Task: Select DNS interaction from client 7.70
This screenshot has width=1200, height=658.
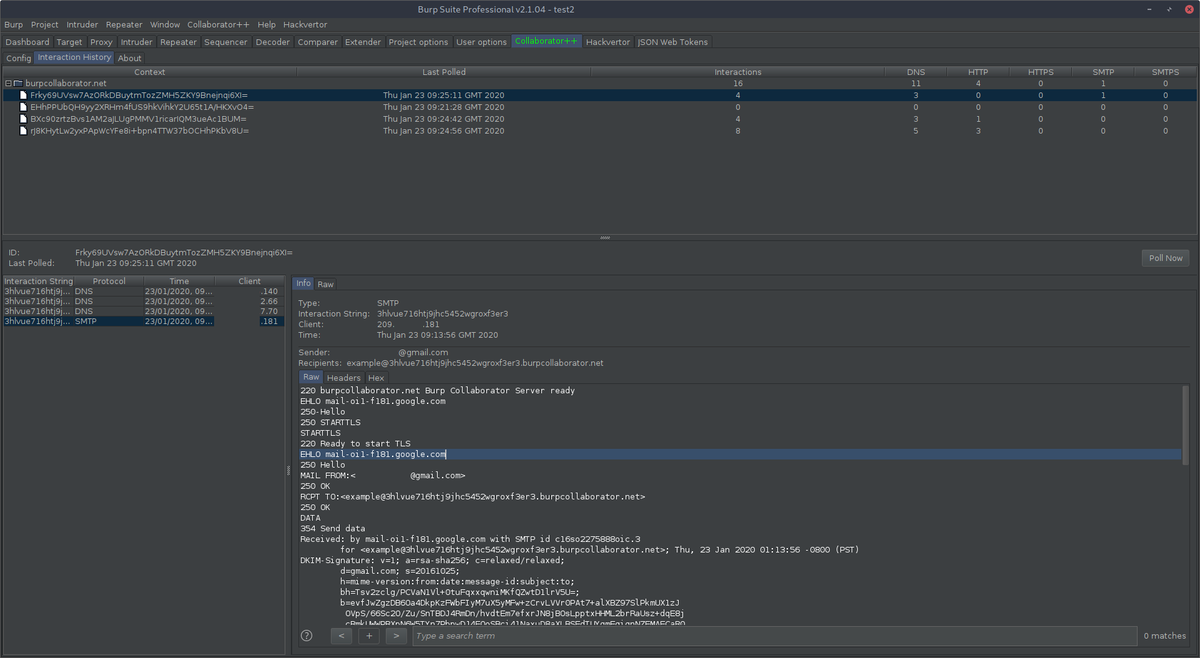Action: [143, 311]
